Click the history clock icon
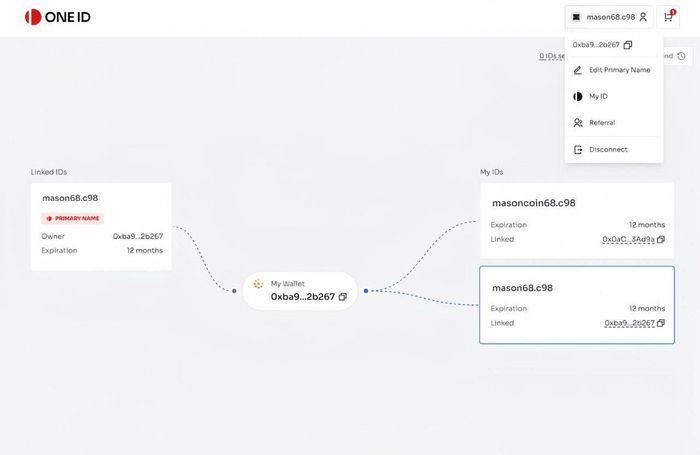 pos(681,56)
